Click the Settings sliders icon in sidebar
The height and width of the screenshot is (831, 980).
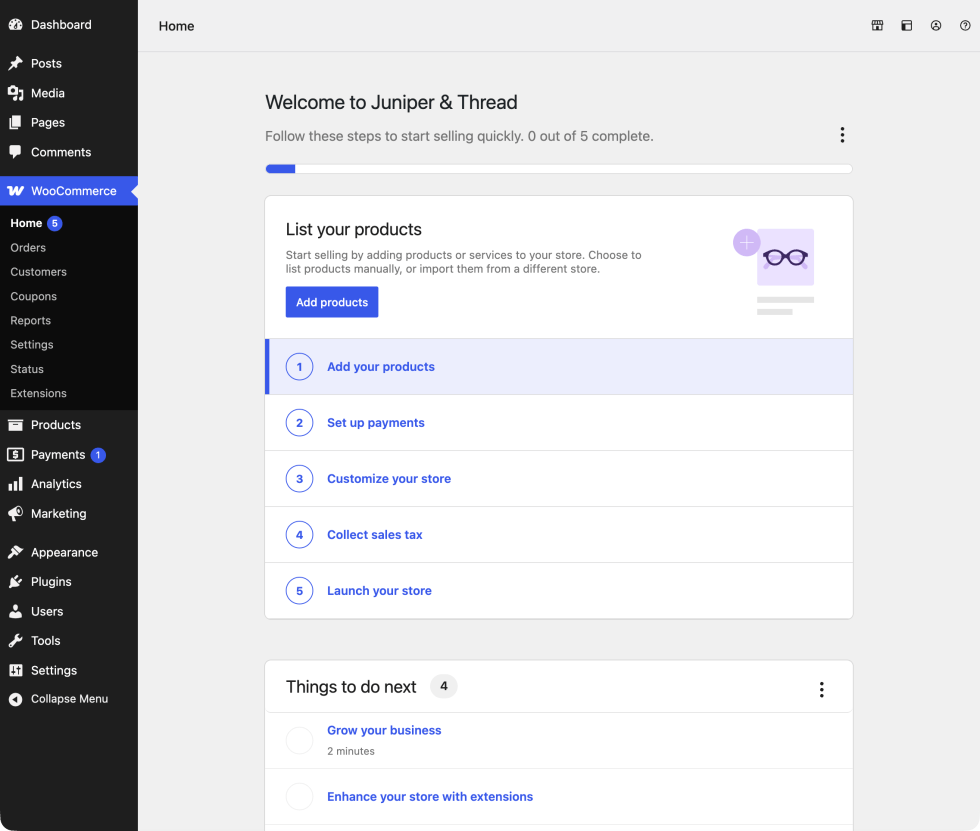click(x=16, y=670)
